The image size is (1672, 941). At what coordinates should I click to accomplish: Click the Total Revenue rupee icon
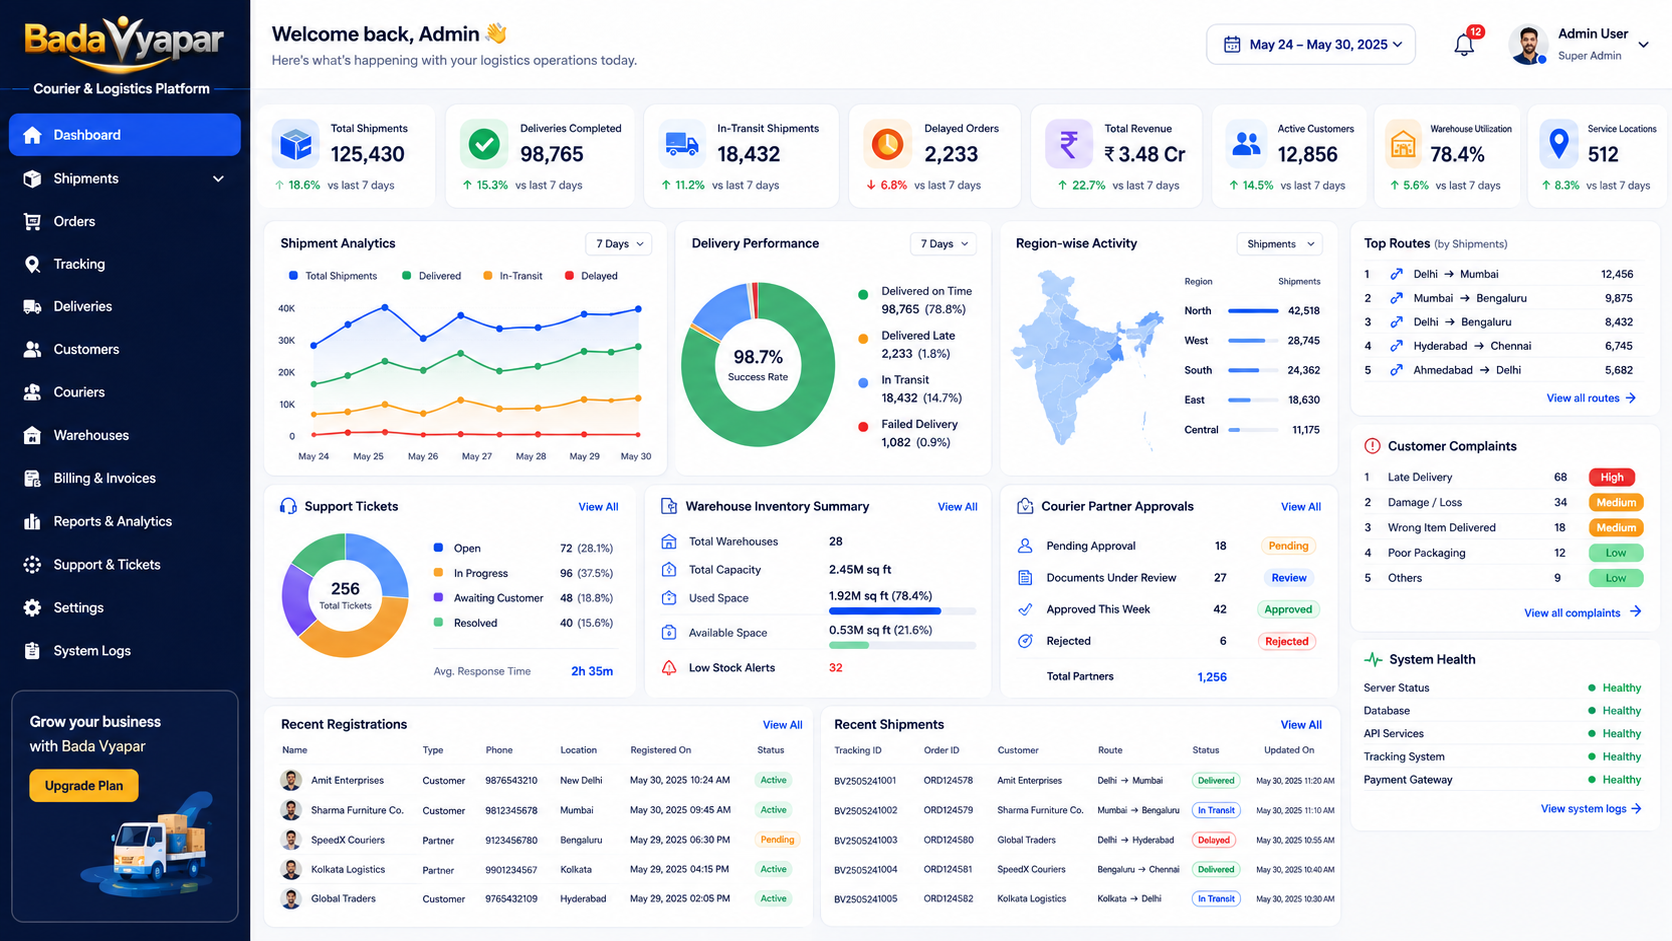click(1069, 145)
